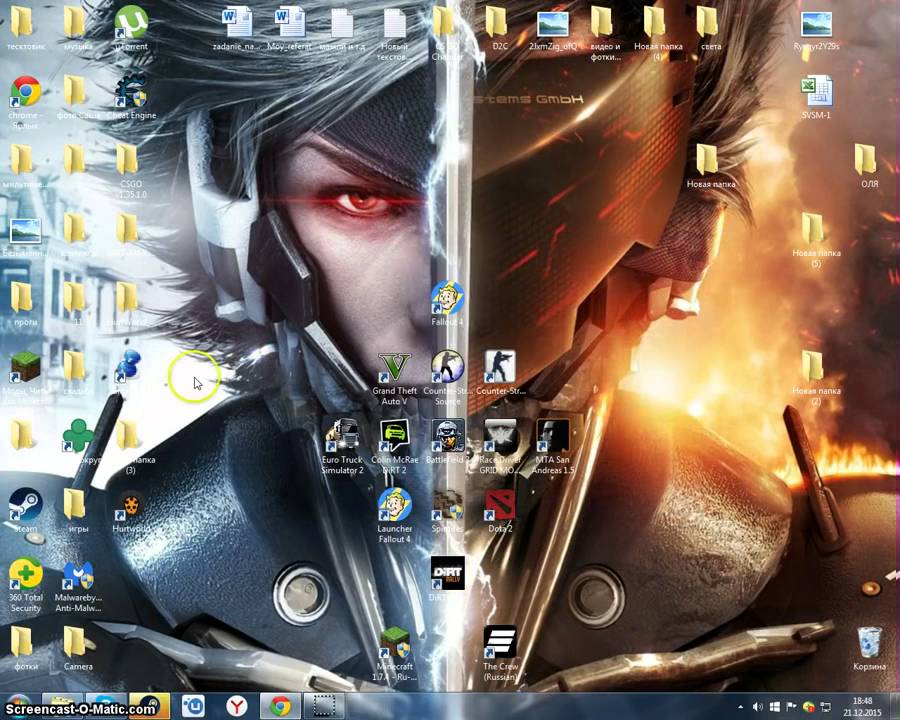Open the D2C folder
The height and width of the screenshot is (720, 900).
[x=500, y=29]
